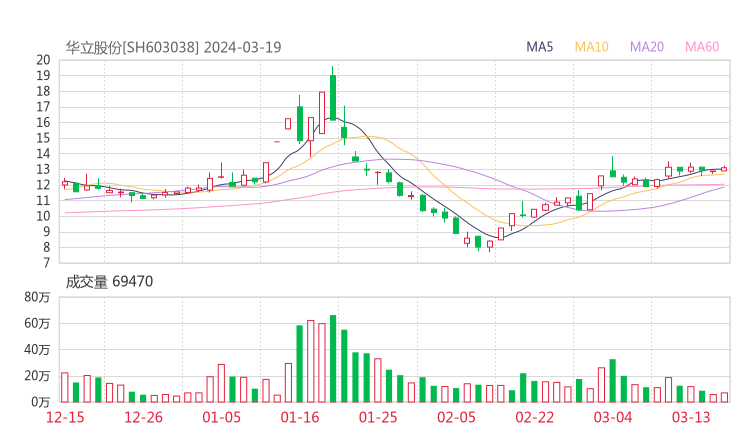
Task: Click the lowest red candlestick near price 8
Action: 490,245
